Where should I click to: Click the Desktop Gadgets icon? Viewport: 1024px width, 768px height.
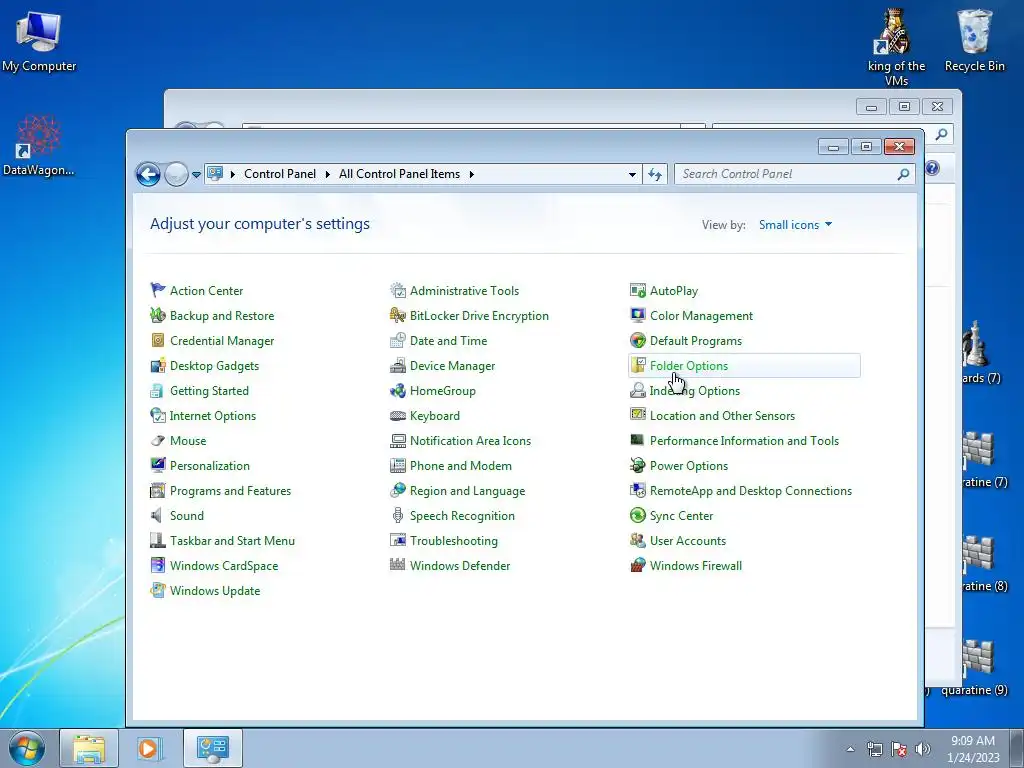click(158, 365)
